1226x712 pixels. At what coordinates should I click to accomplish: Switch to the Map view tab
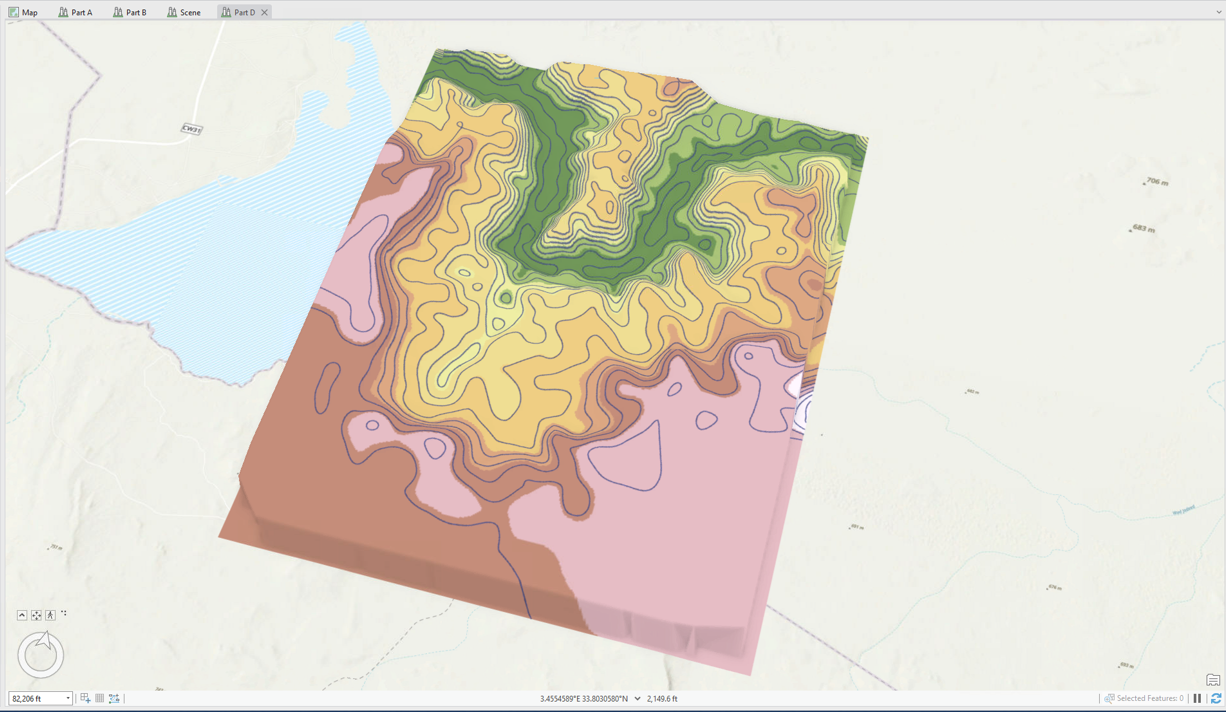23,12
